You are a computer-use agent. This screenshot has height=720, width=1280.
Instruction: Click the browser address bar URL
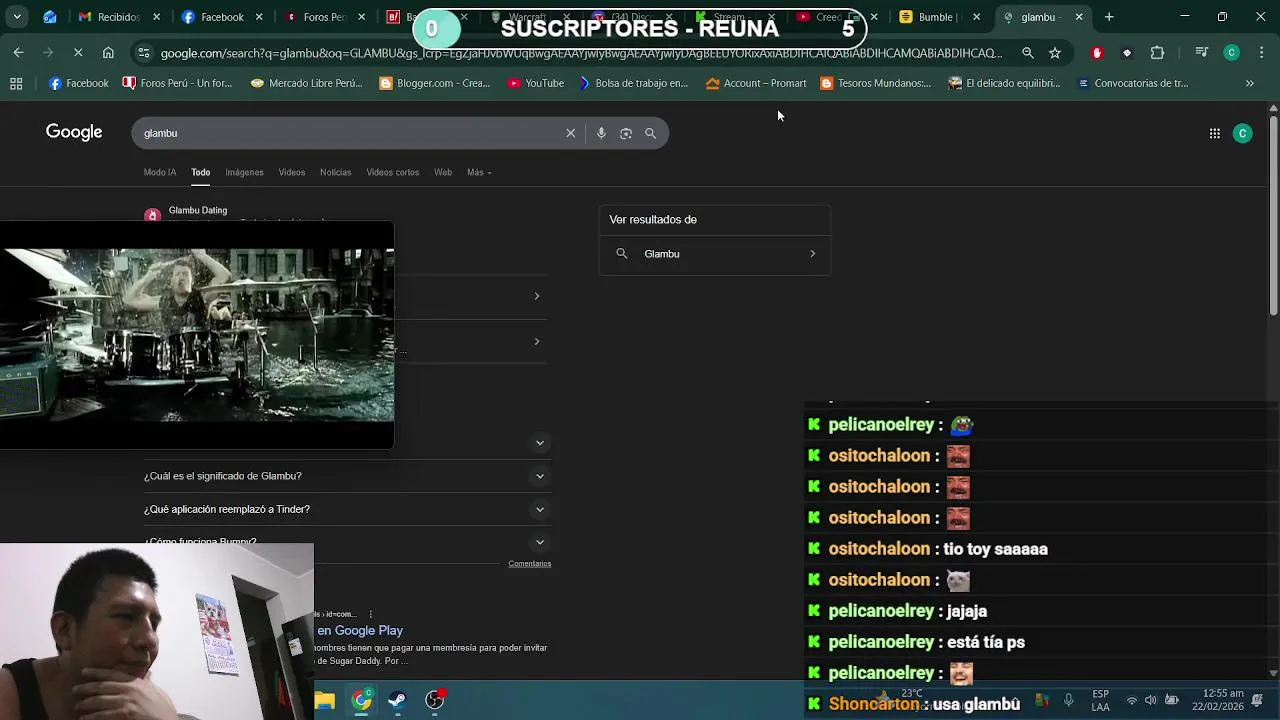[x=580, y=53]
